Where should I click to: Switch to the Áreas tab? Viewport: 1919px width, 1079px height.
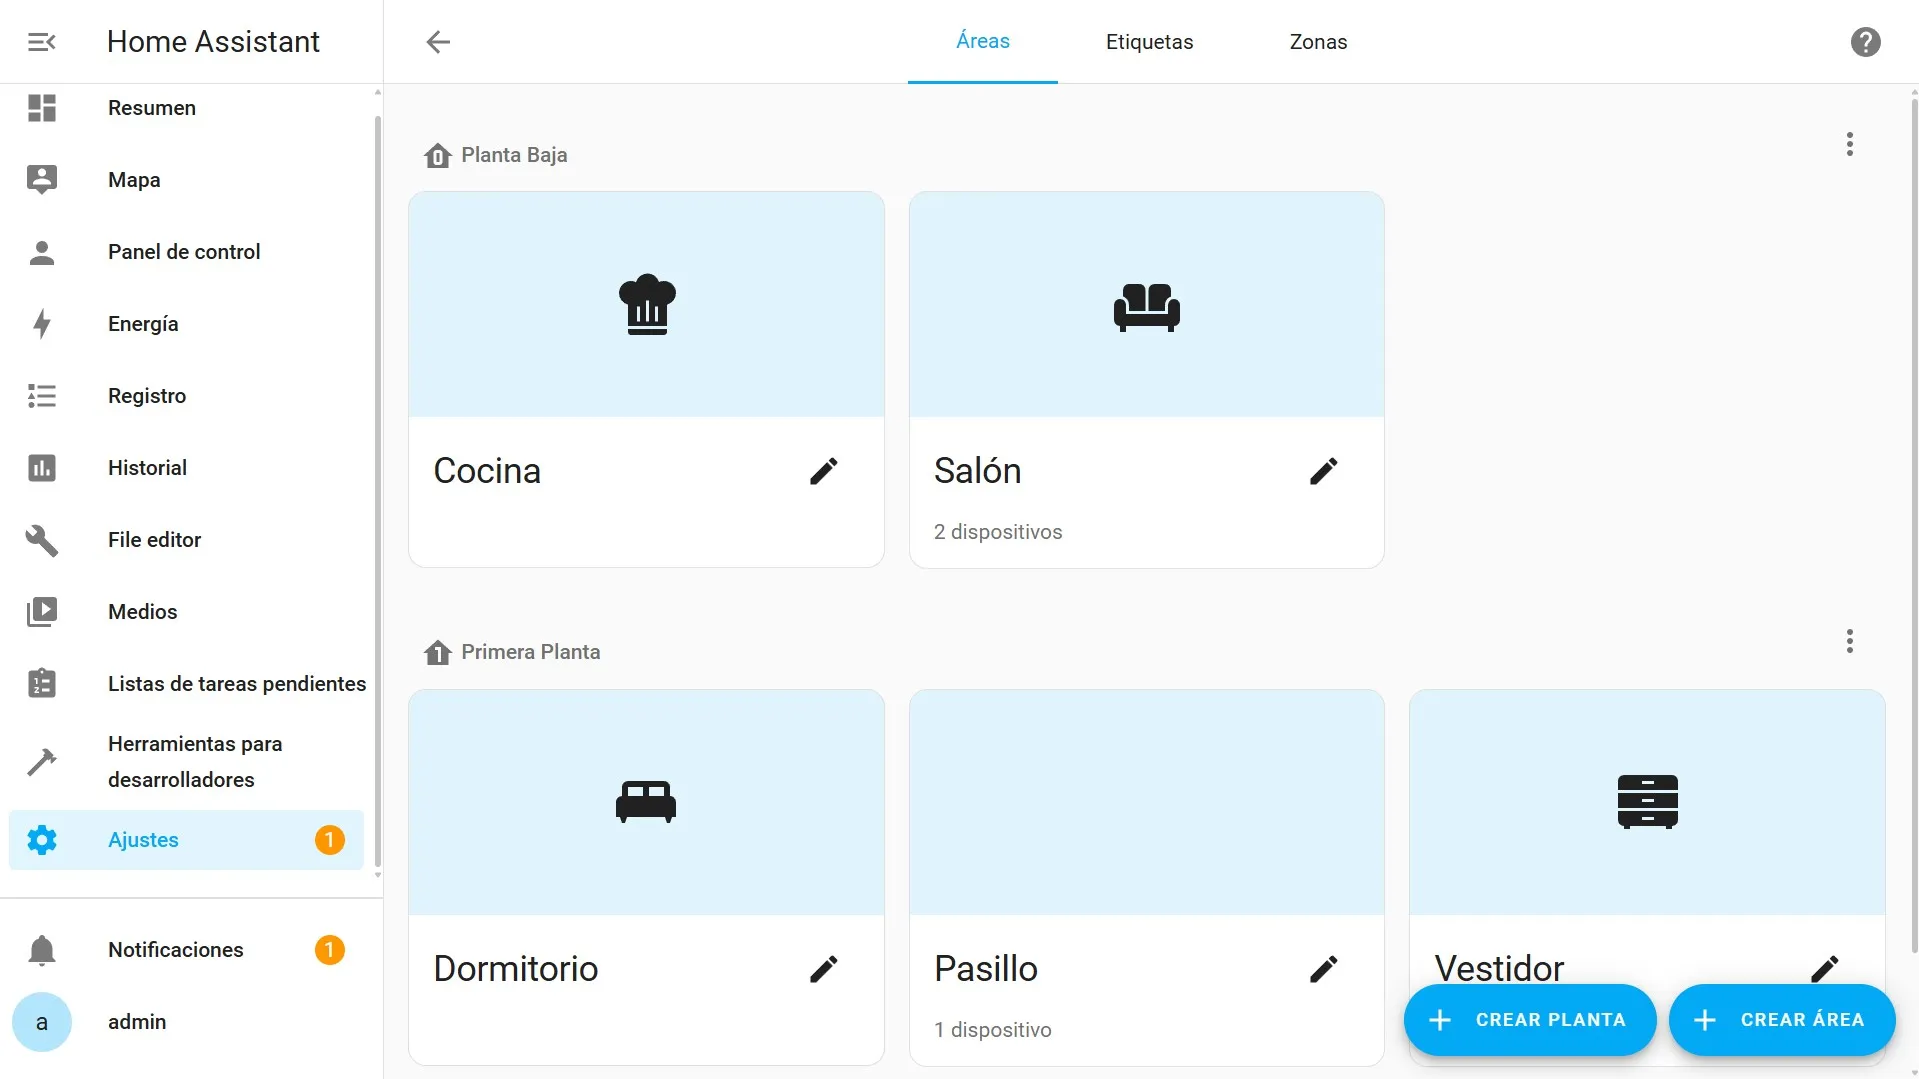(x=983, y=42)
